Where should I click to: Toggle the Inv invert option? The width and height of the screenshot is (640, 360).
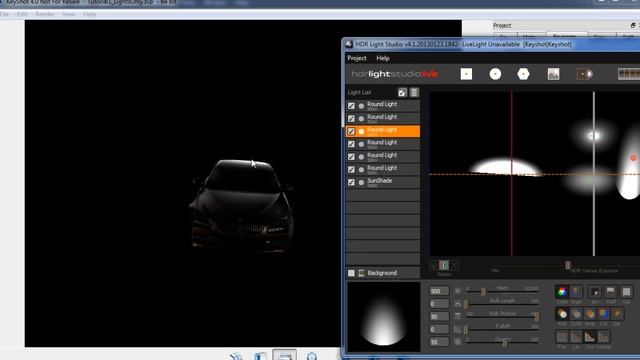click(x=595, y=292)
